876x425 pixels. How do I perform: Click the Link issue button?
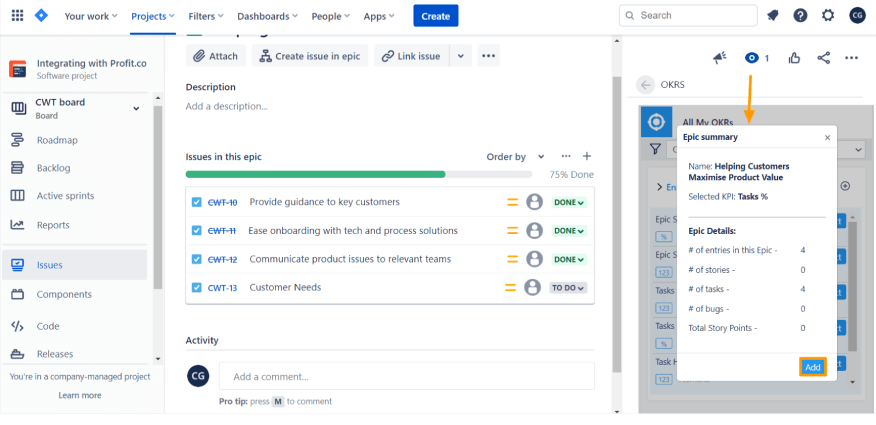[x=412, y=56]
